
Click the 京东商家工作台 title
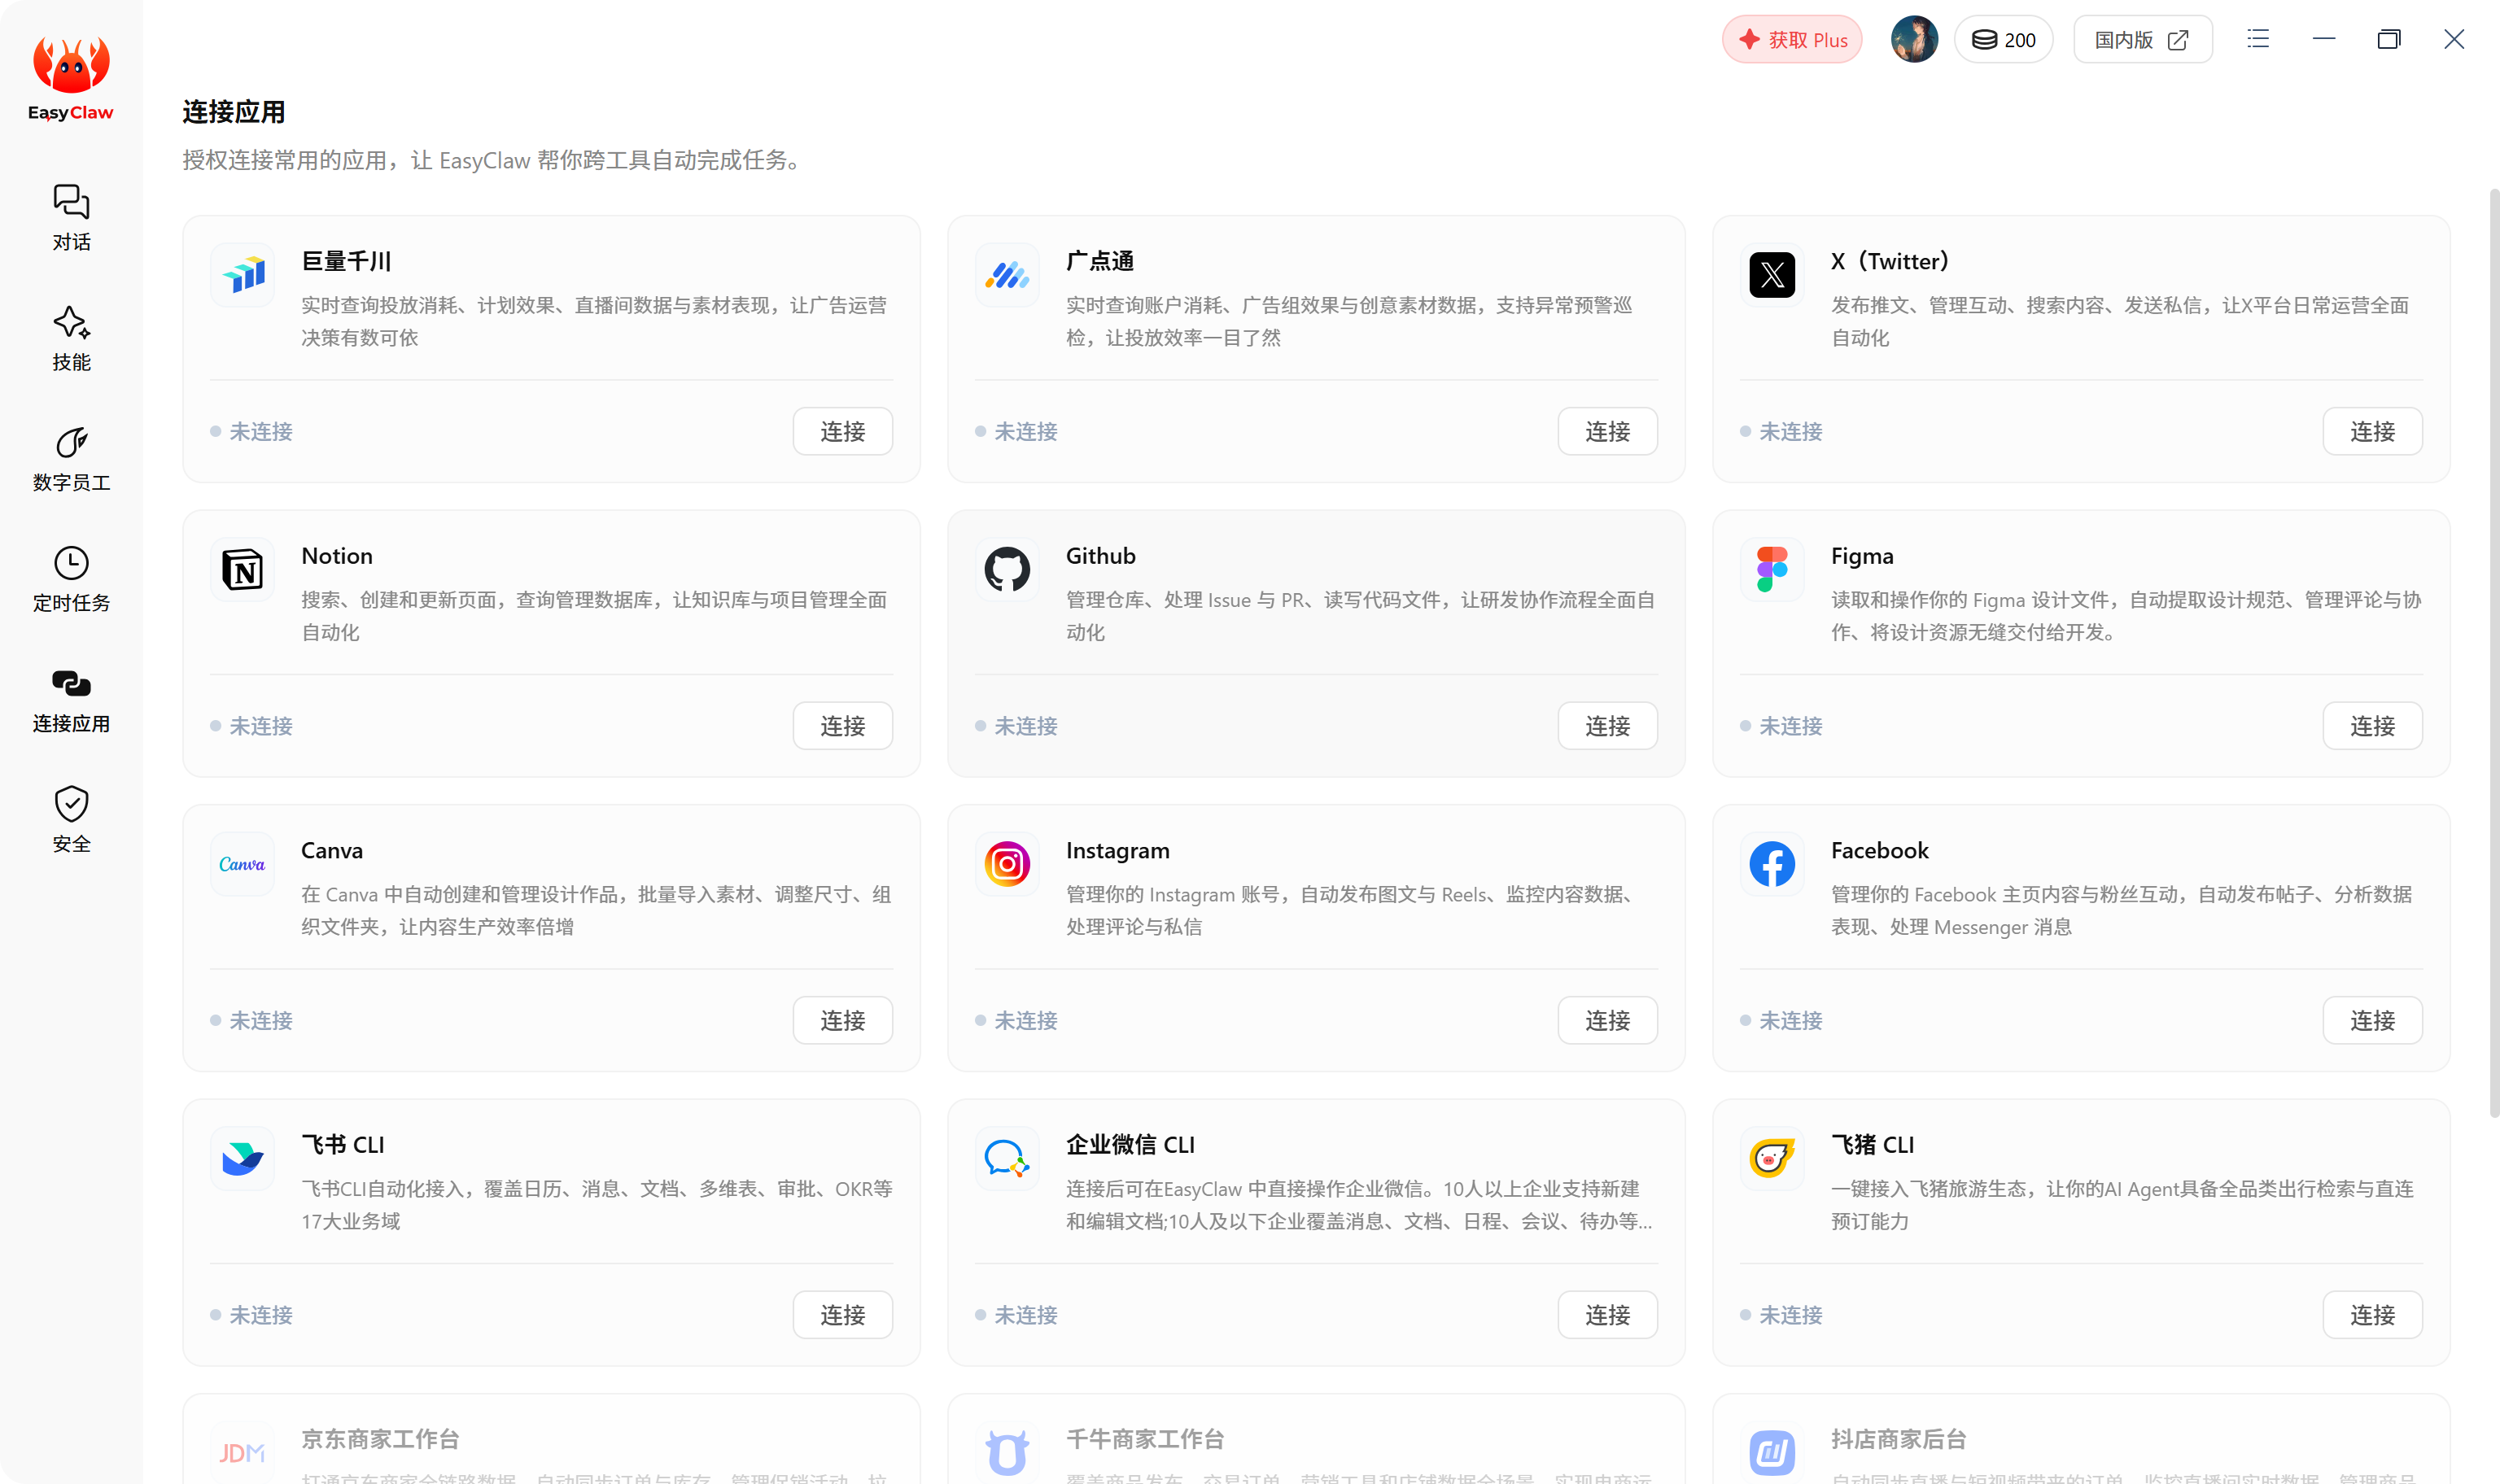click(380, 1439)
